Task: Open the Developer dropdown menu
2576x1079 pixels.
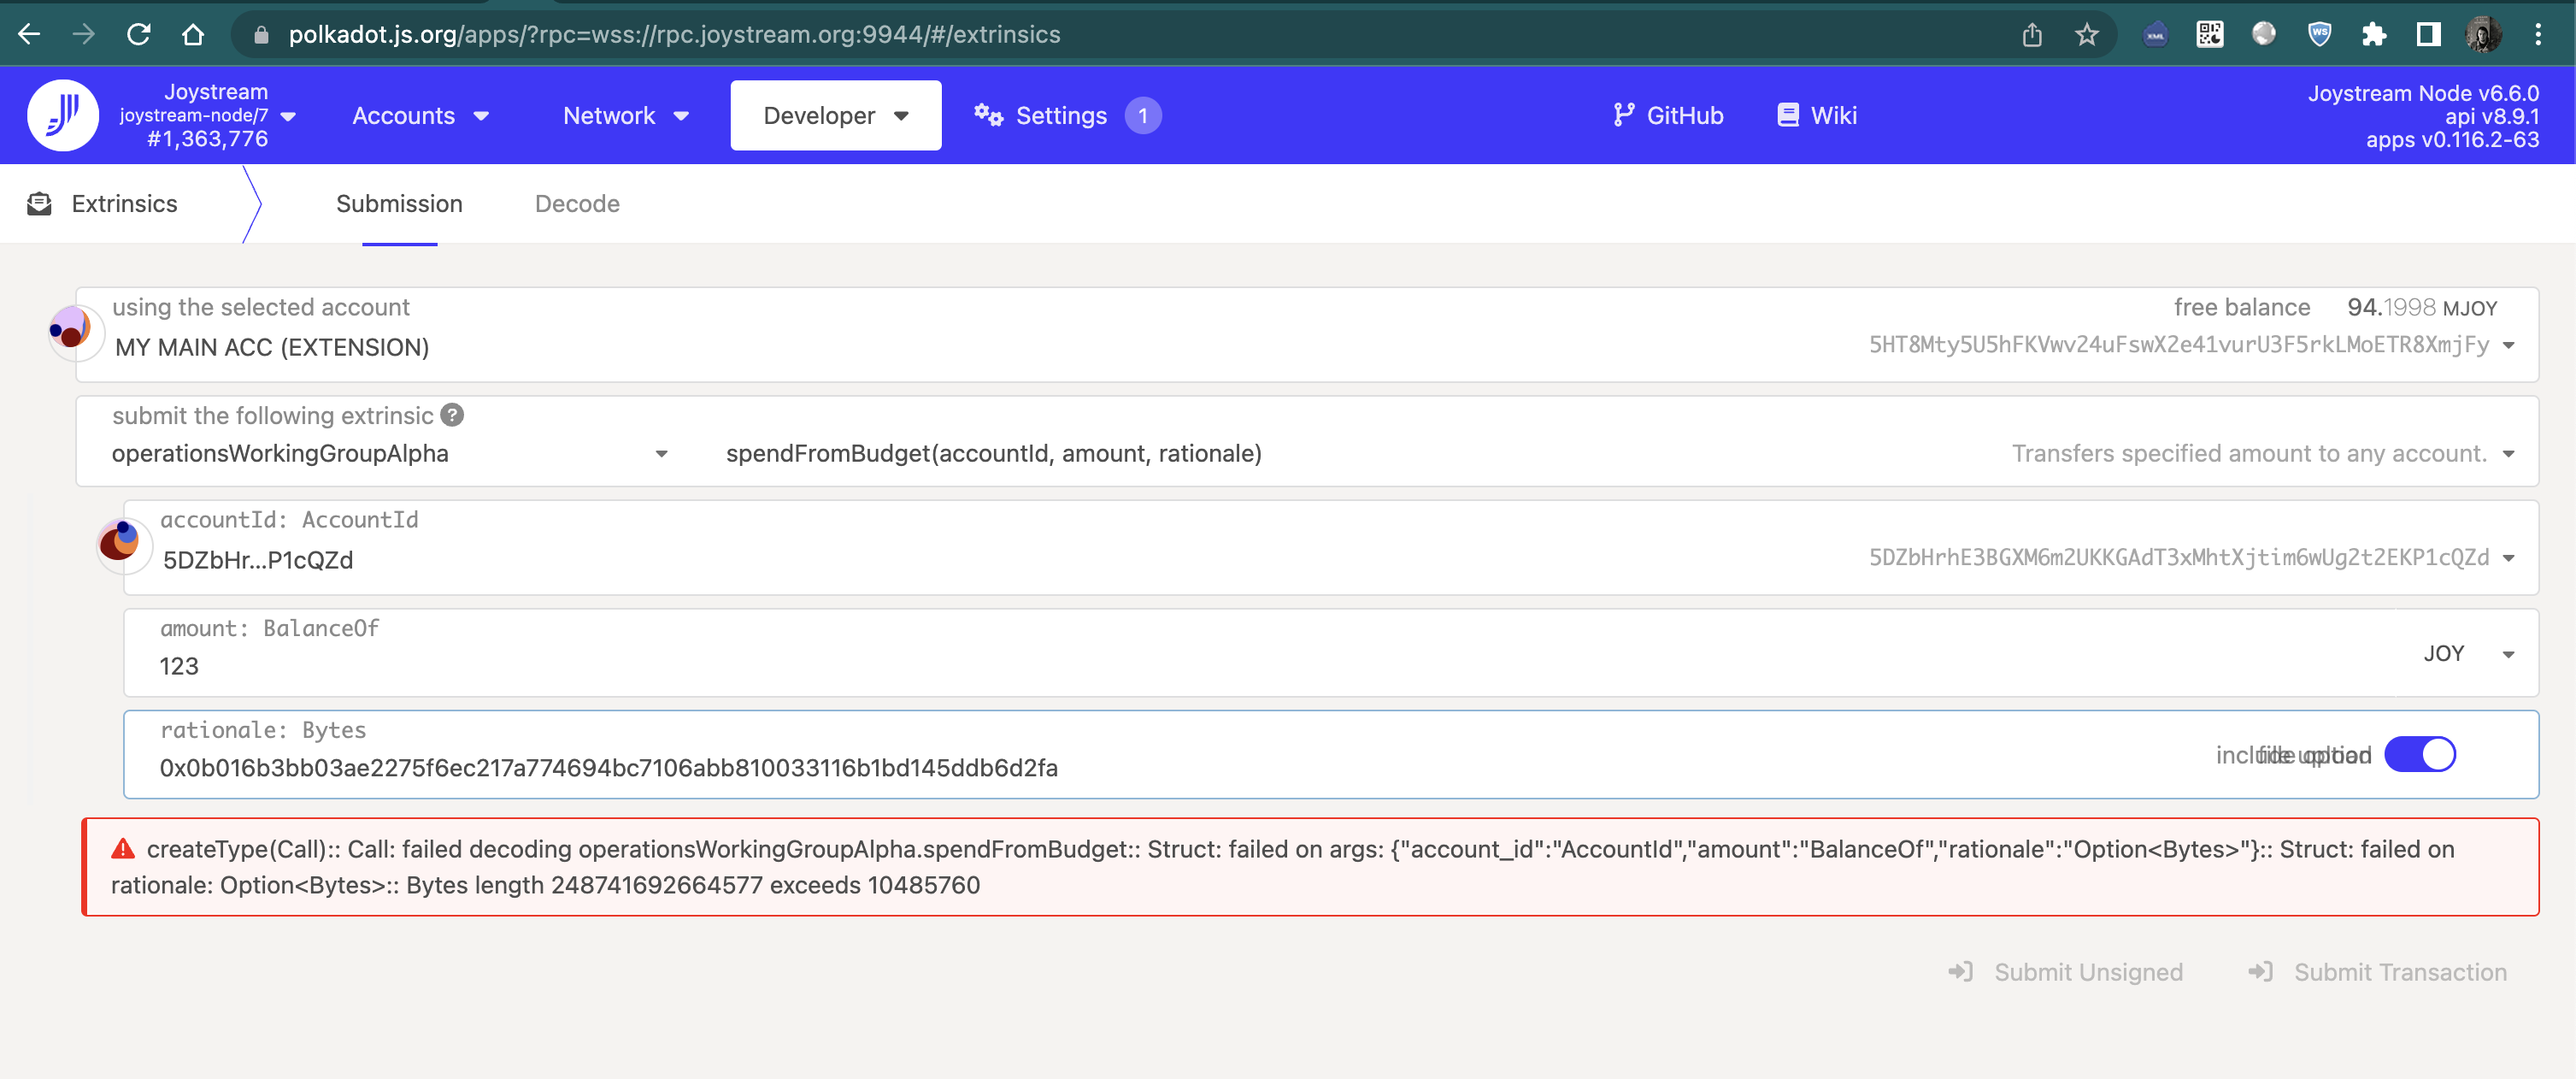Action: (x=835, y=115)
